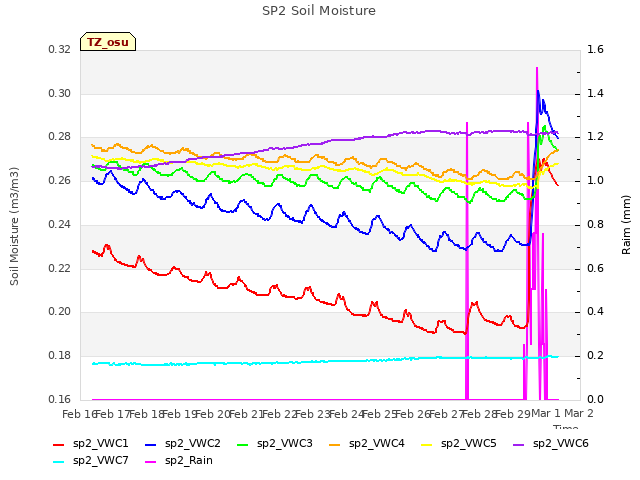This screenshot has width=640, height=480.
Task: Click the sp2_VWC5 legend label
Action: (469, 443)
